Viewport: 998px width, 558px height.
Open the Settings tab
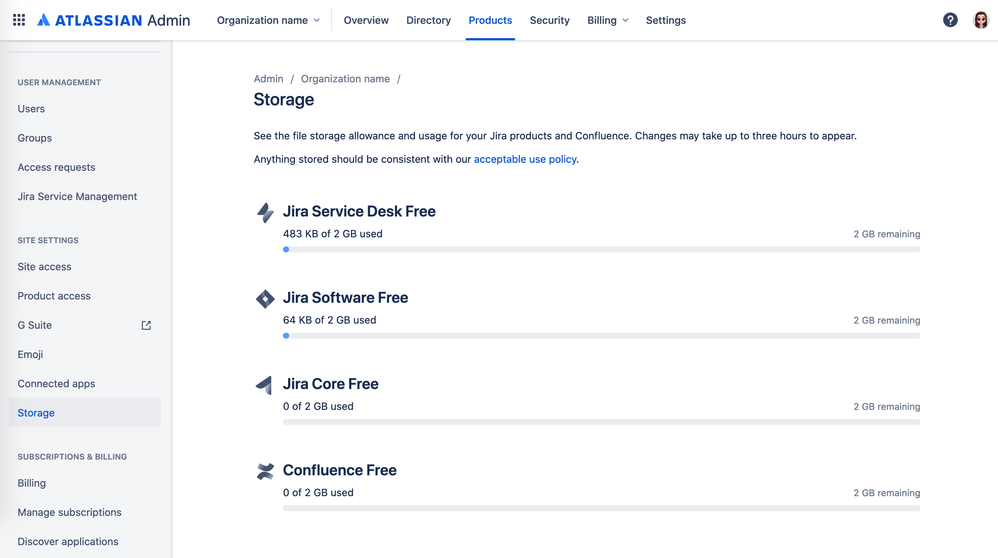point(666,20)
